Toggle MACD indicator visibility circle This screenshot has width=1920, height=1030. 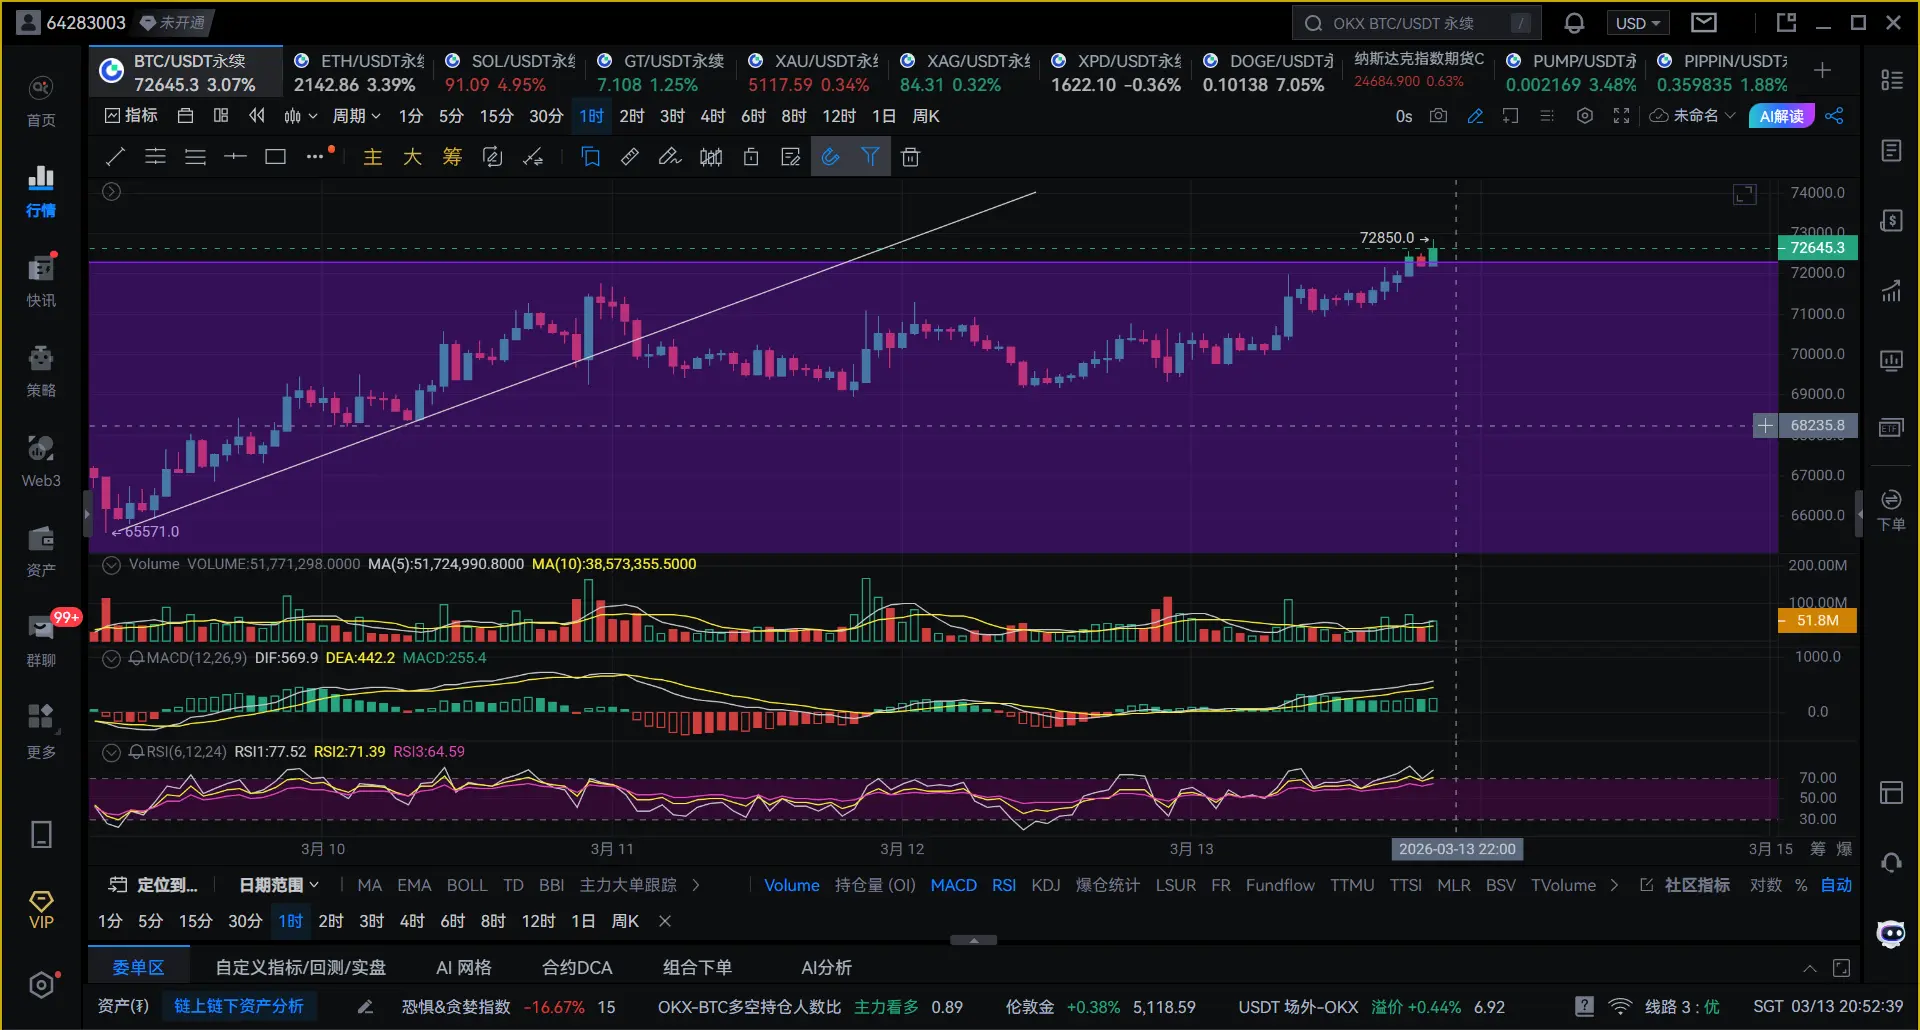tap(112, 659)
